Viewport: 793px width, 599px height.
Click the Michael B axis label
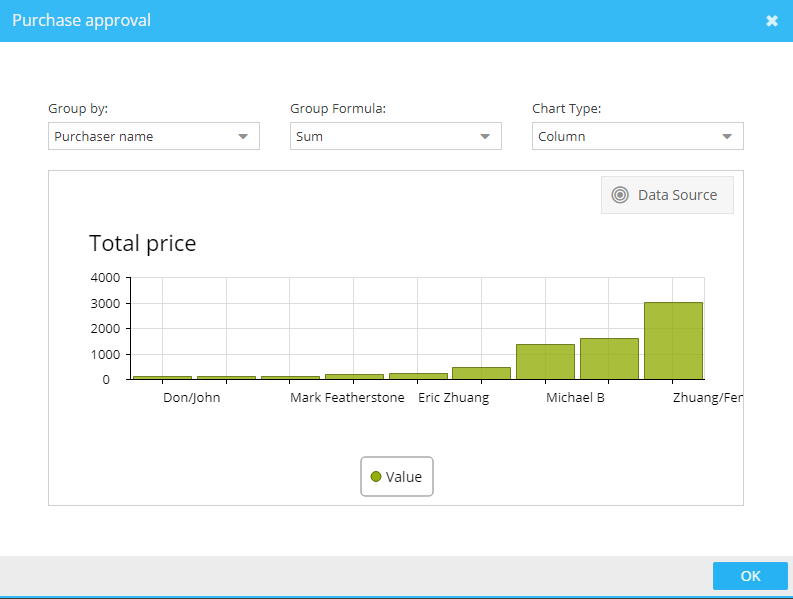(x=576, y=398)
